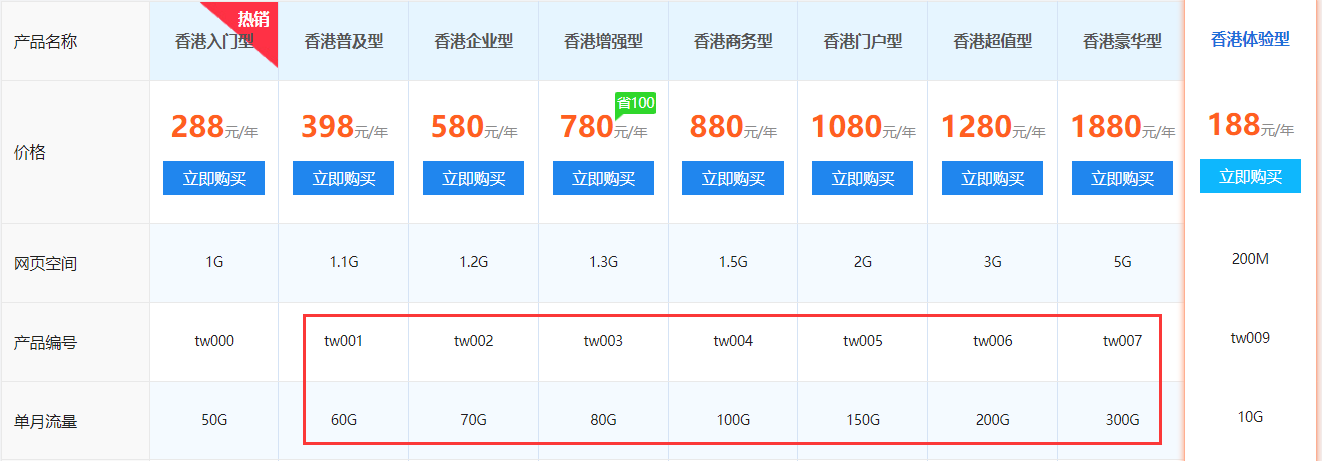Click the 300G monthly traffic cell
Image resolution: width=1322 pixels, height=461 pixels.
coord(1122,420)
